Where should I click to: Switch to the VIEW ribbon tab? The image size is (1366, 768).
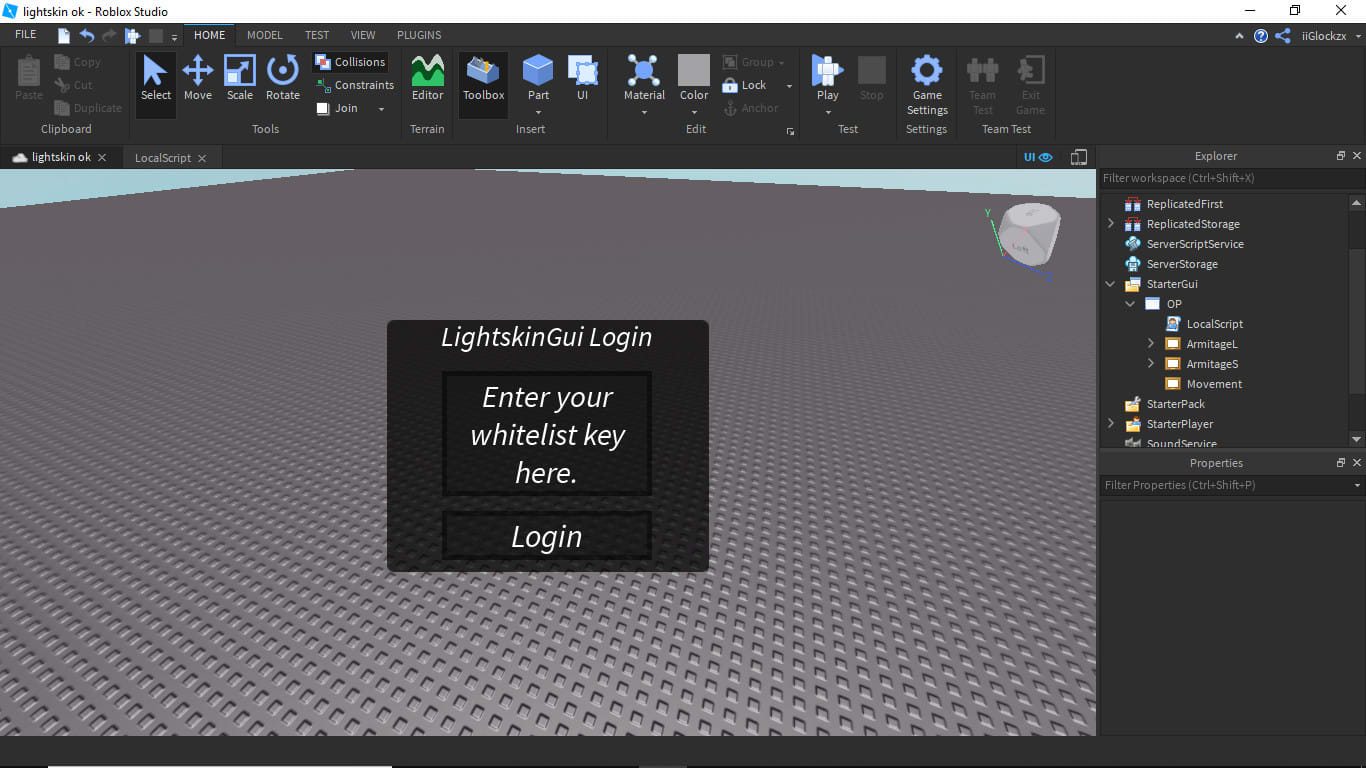[x=363, y=35]
